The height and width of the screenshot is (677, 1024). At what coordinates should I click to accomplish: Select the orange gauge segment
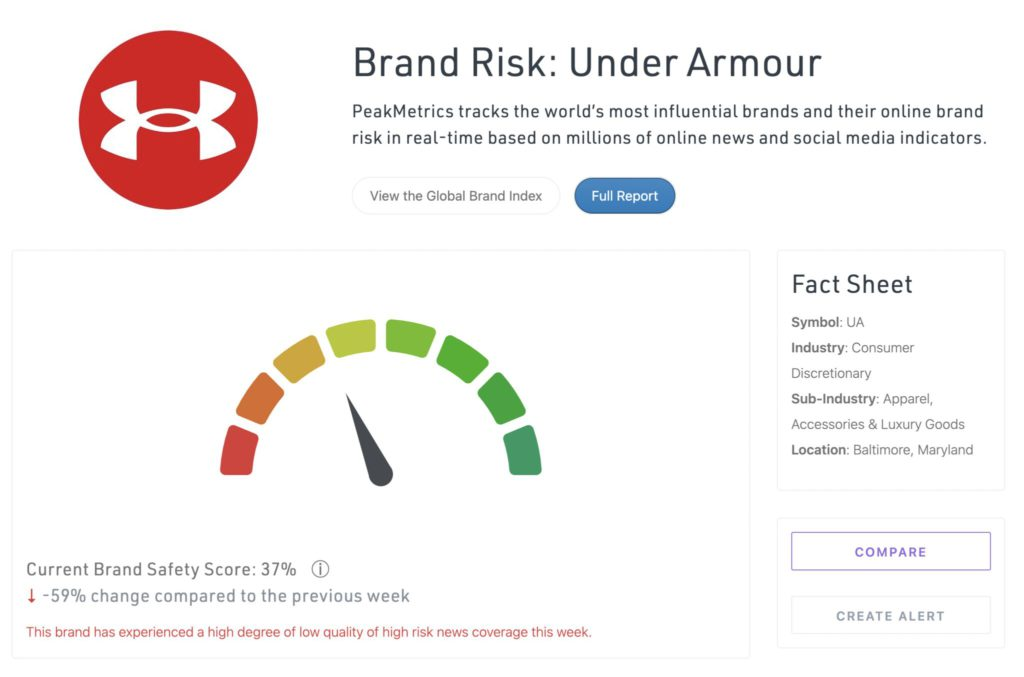(260, 398)
